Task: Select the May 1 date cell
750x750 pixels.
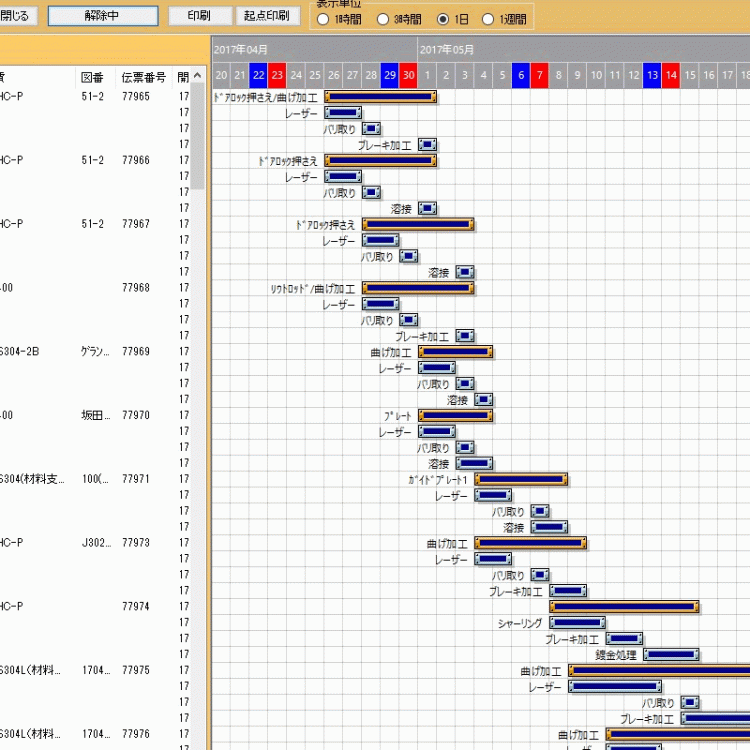Action: pos(427,75)
